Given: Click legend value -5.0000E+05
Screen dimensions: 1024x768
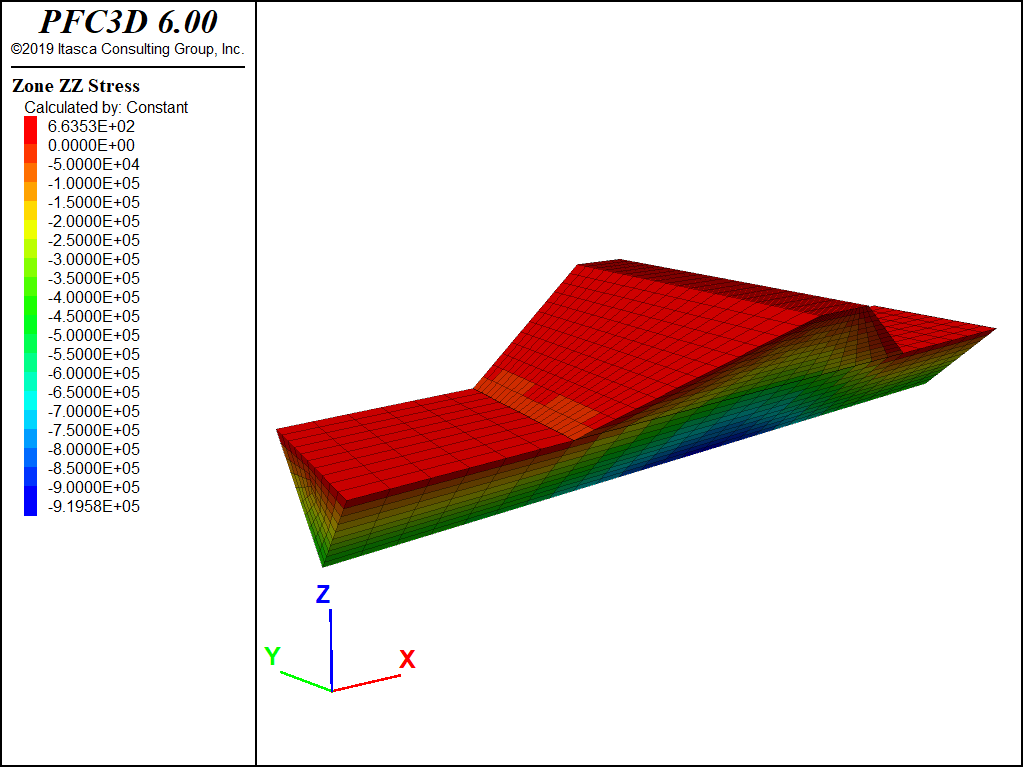Looking at the screenshot, I should (94, 335).
